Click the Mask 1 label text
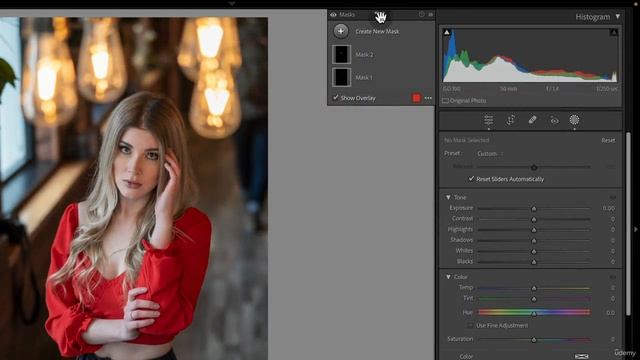Screen dimensions: 640x360 pyautogui.click(x=364, y=77)
